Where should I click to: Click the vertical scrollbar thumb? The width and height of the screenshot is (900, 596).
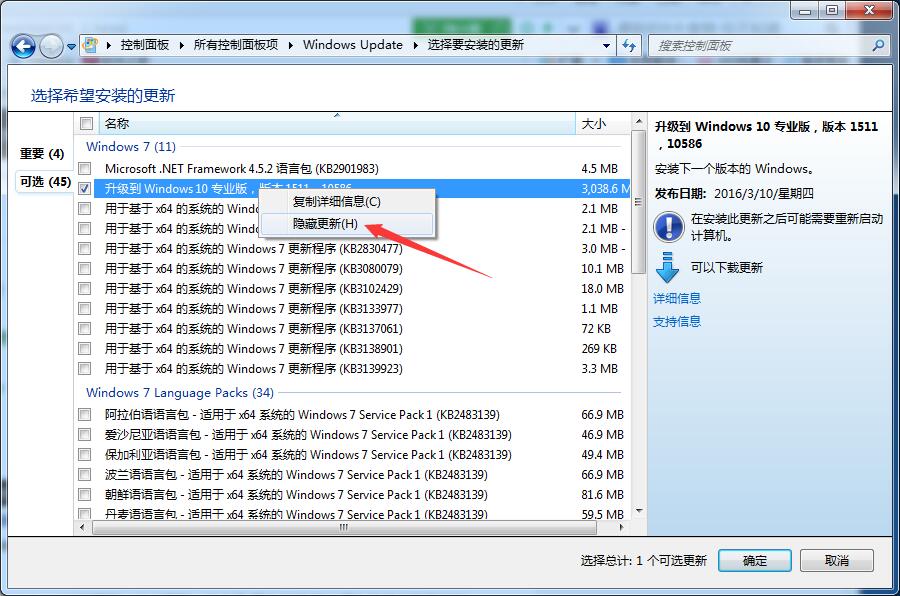tap(638, 202)
